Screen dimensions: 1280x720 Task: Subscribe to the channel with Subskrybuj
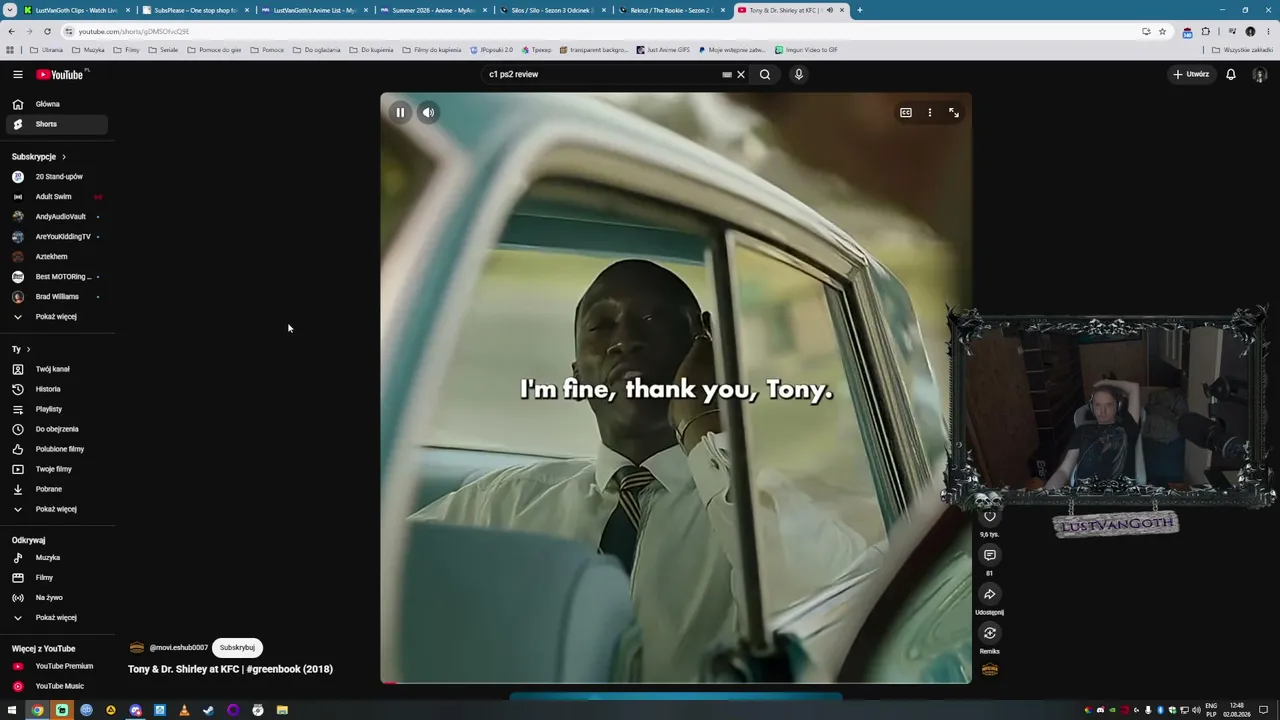point(237,648)
